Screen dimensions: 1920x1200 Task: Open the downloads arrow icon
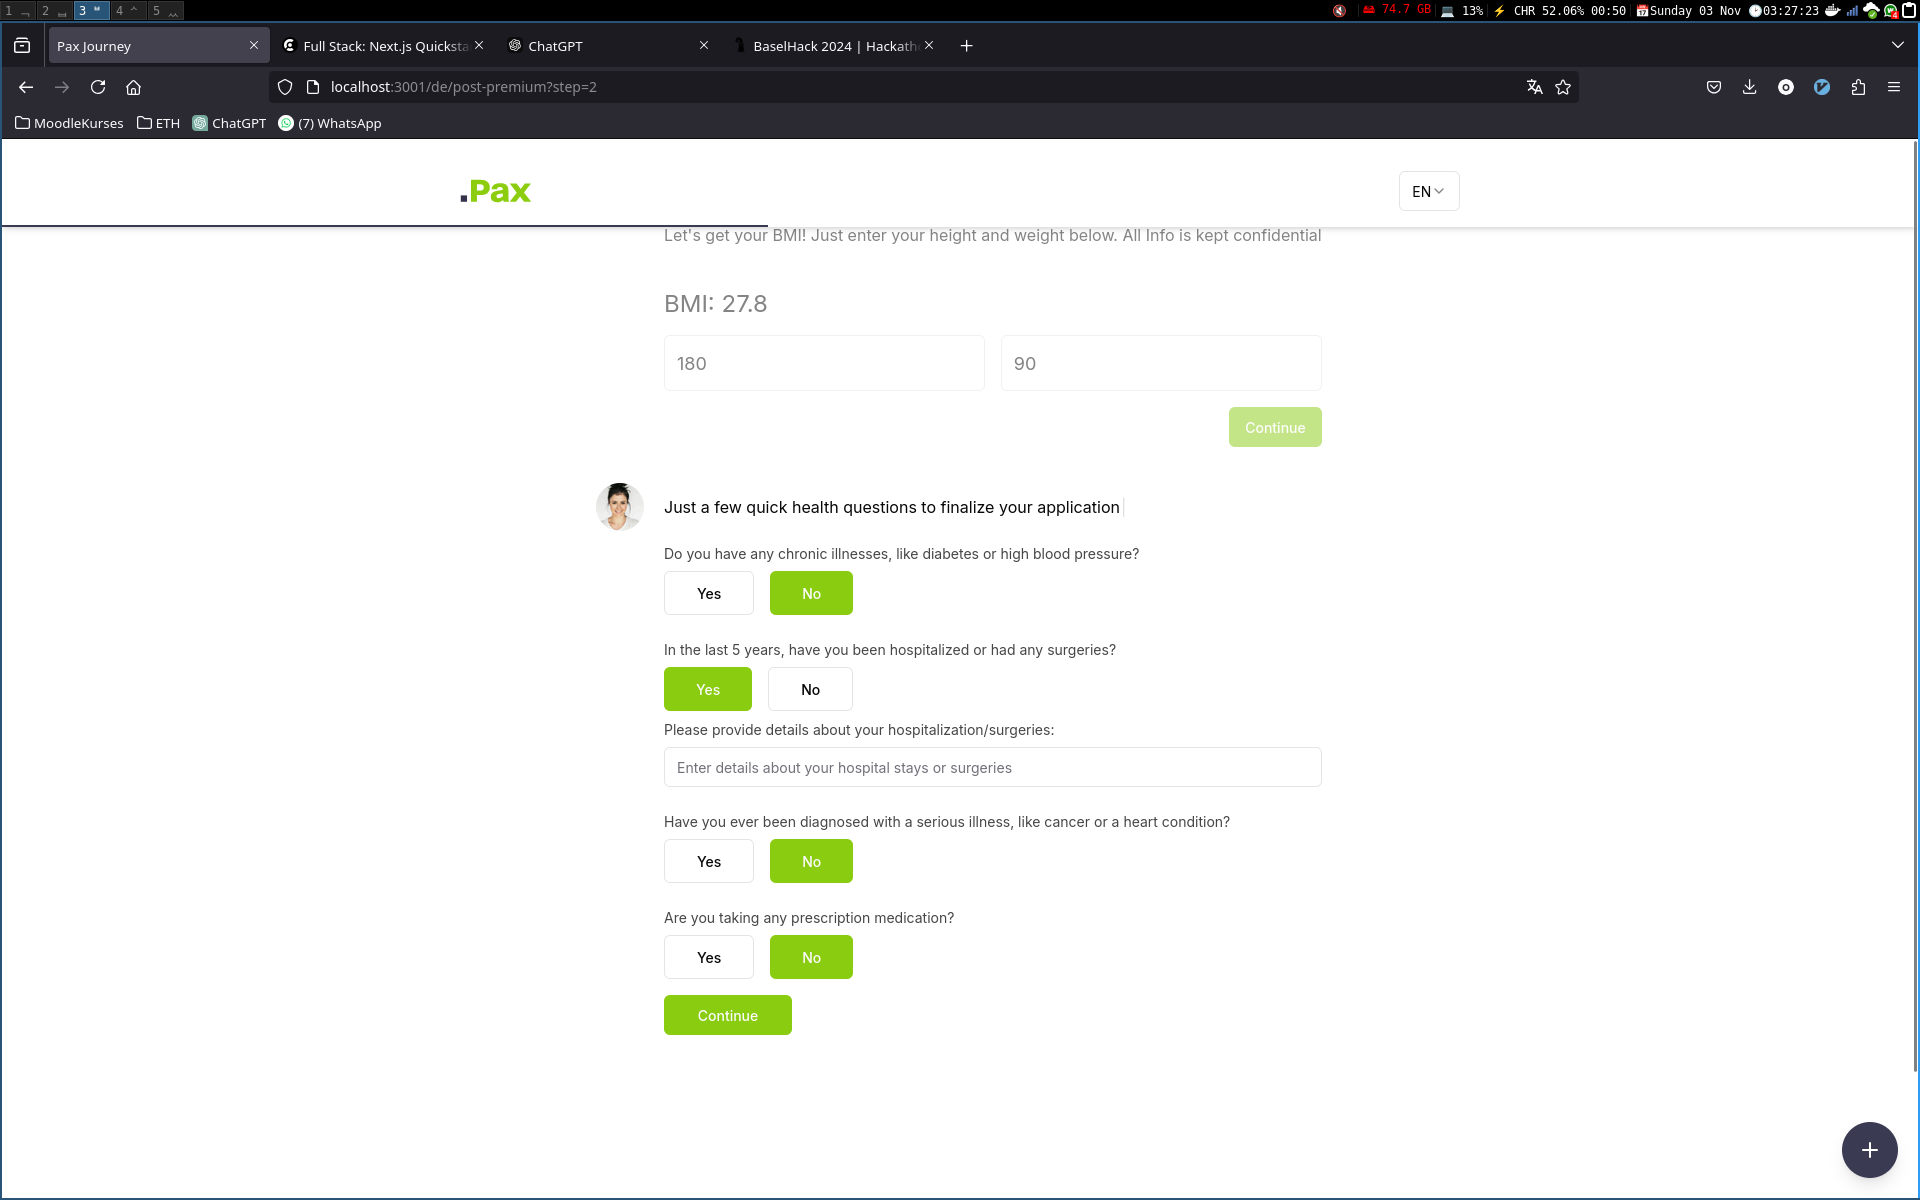coord(1749,87)
